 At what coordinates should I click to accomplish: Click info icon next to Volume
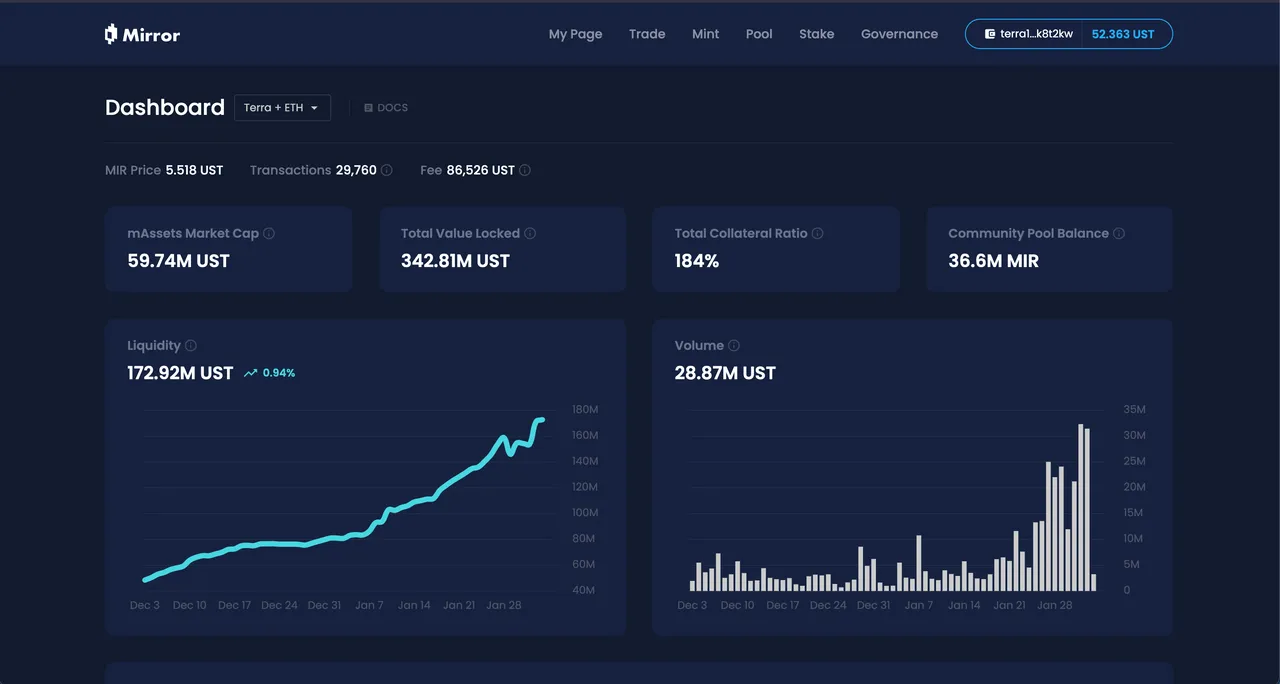point(734,345)
